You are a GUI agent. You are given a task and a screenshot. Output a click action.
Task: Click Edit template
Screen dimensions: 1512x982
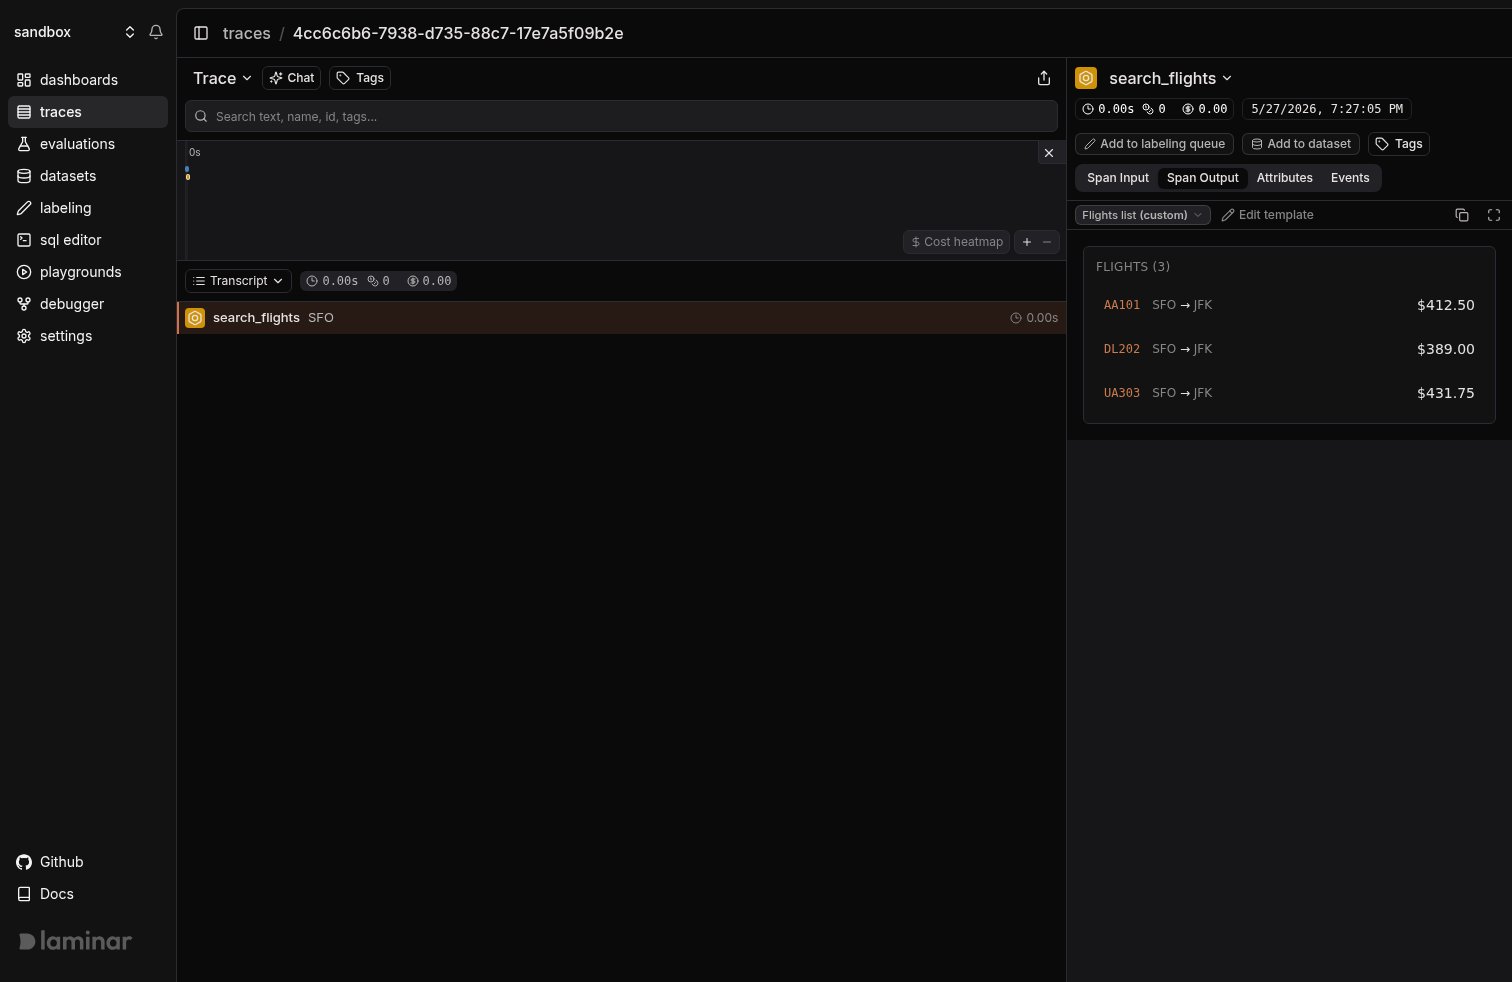[x=1267, y=215]
